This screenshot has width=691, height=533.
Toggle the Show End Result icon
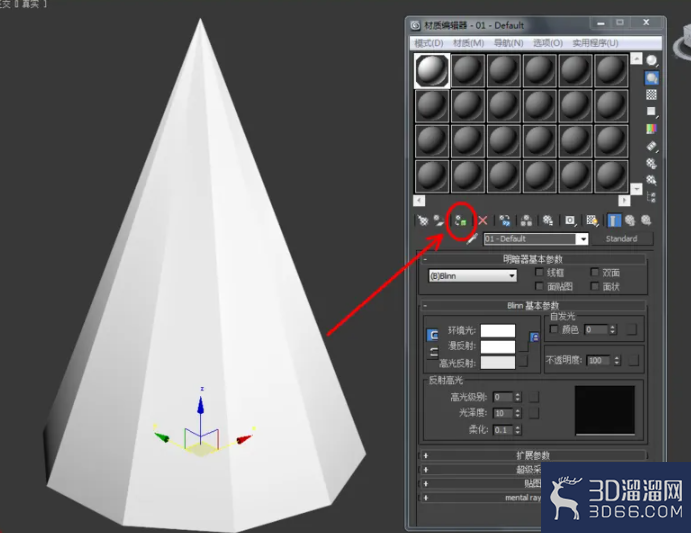coord(614,220)
